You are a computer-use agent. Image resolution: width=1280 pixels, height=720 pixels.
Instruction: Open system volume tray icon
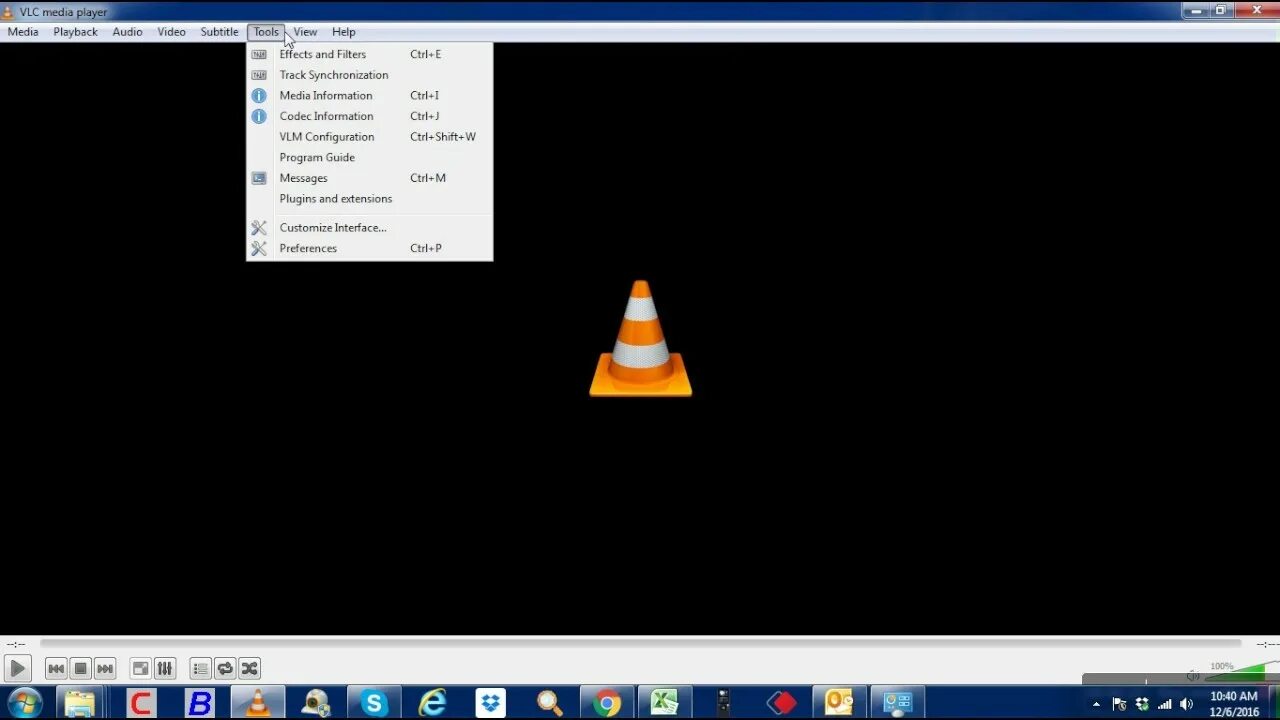click(x=1186, y=704)
